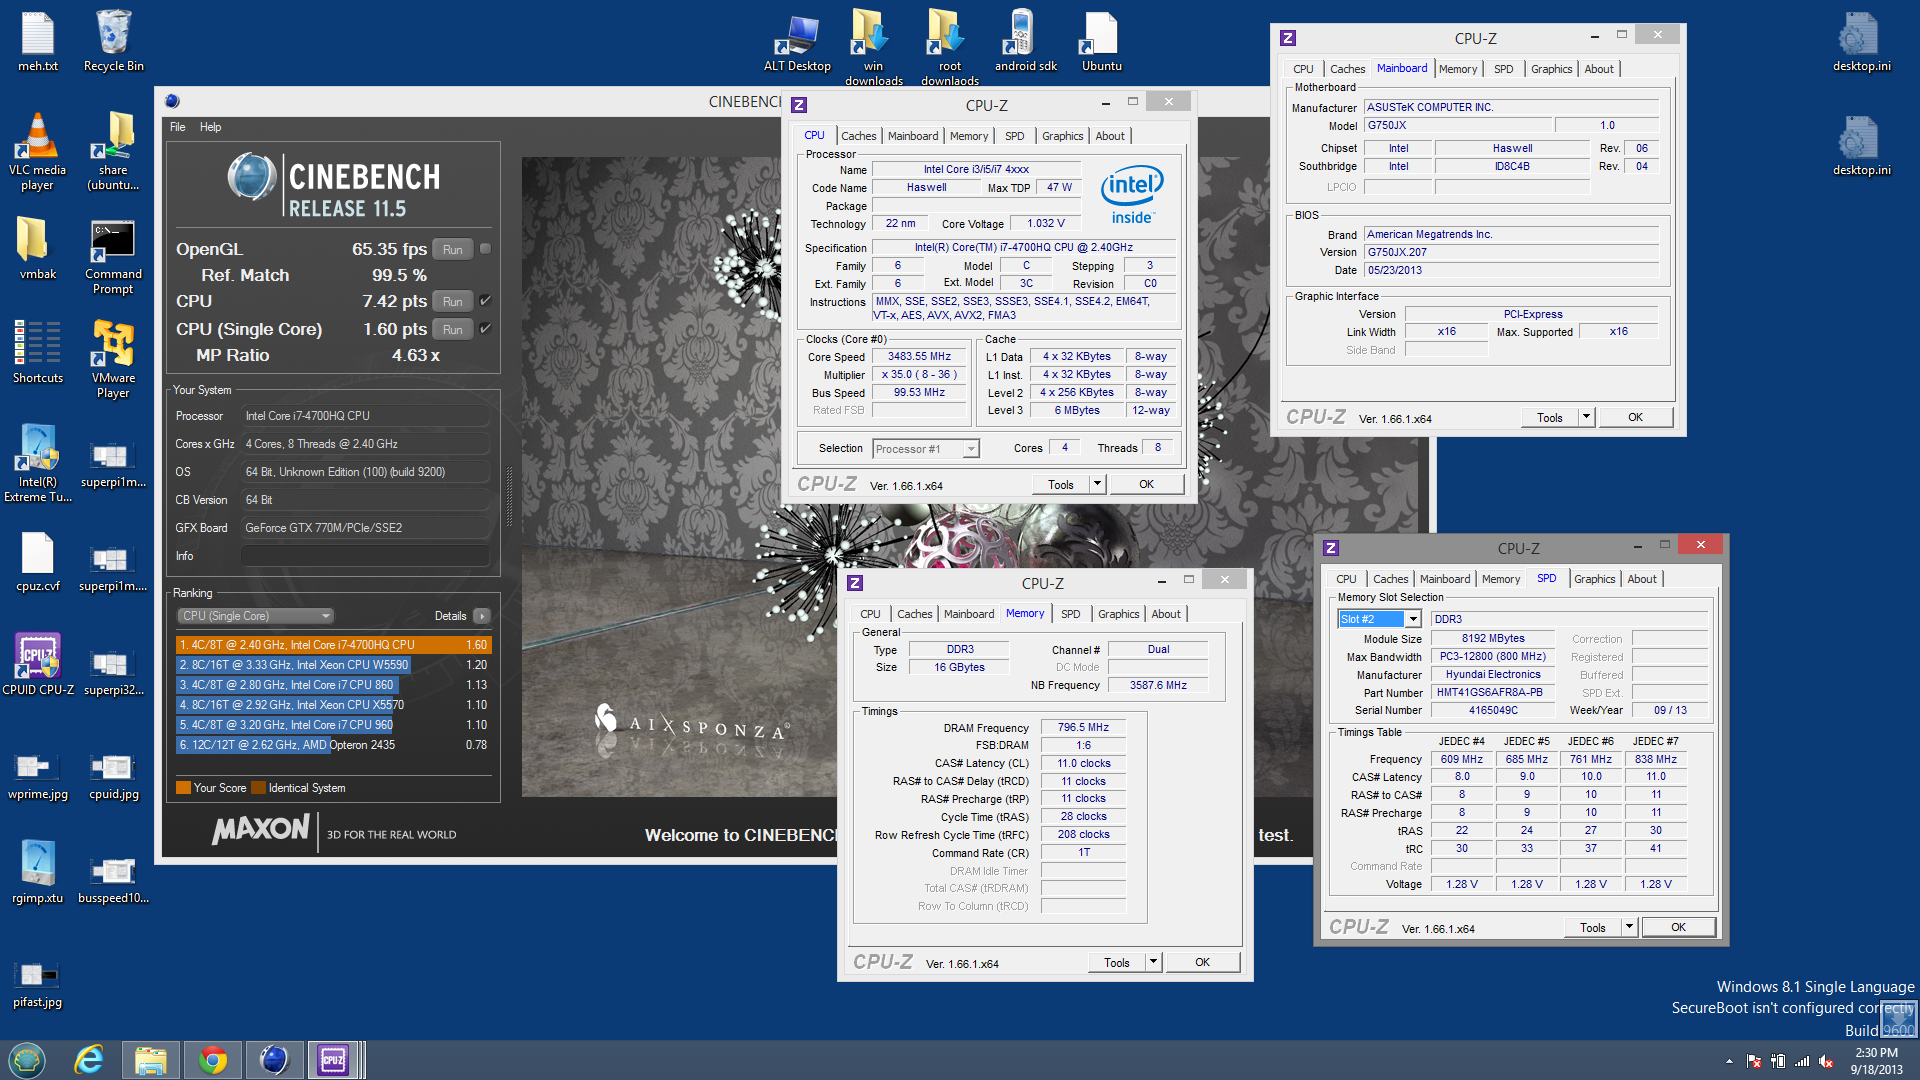This screenshot has height=1080, width=1920.
Task: Open Google Chrome from taskbar
Action: click(x=213, y=1059)
